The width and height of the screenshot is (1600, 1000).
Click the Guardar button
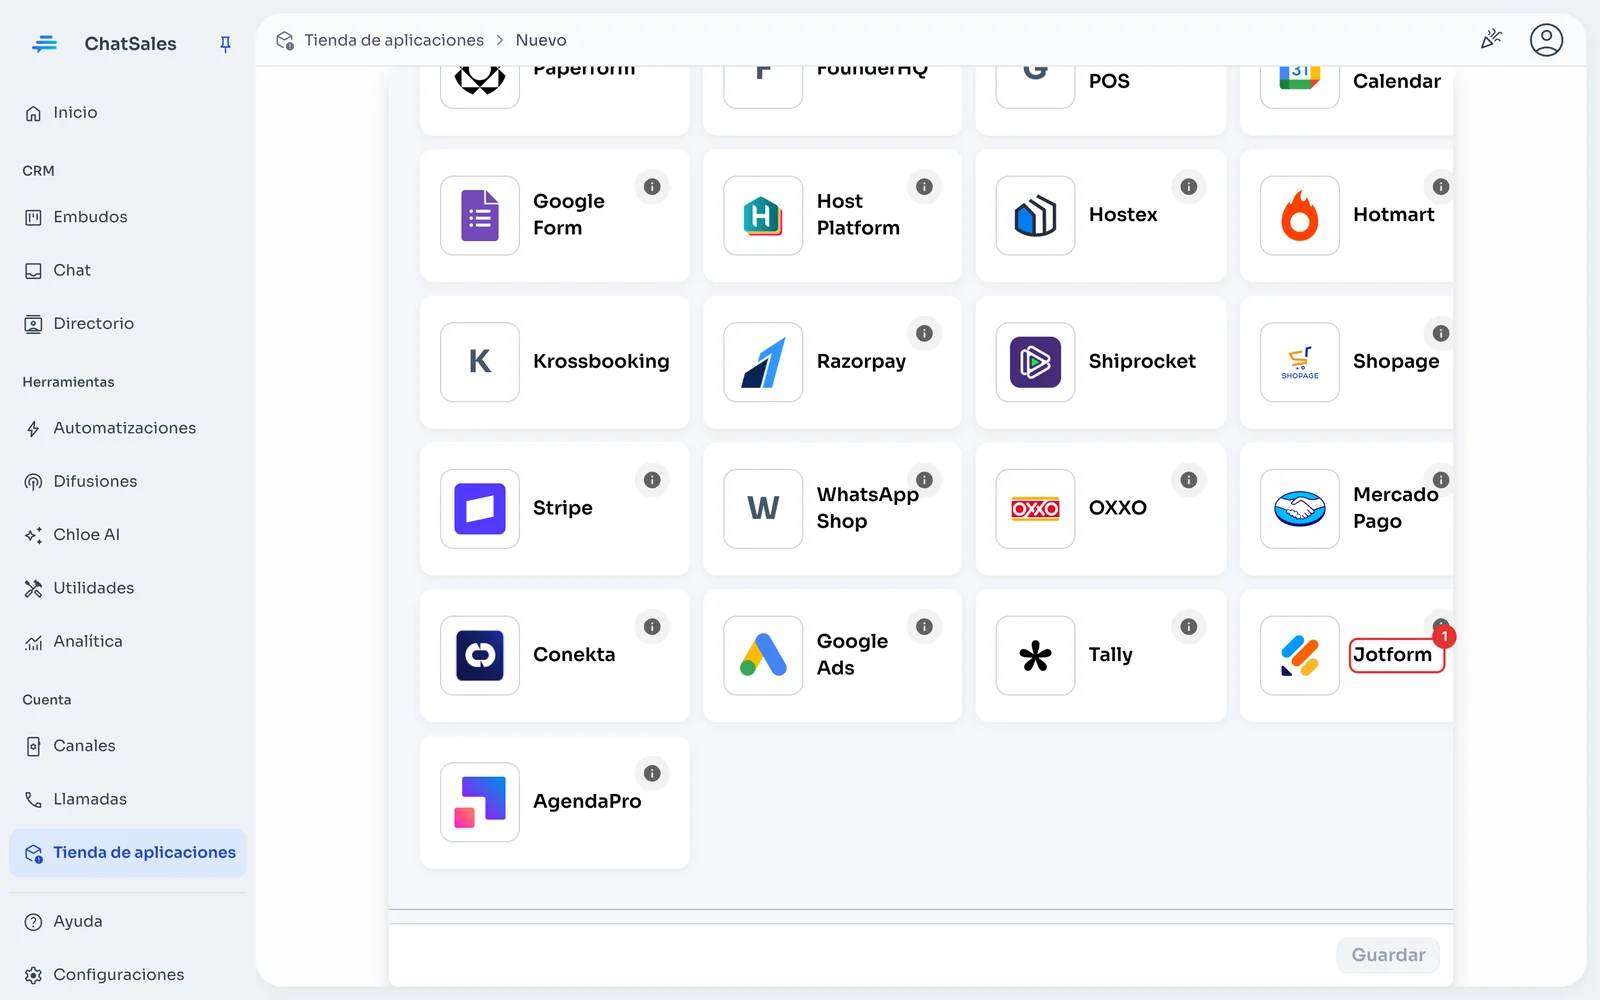click(x=1388, y=955)
